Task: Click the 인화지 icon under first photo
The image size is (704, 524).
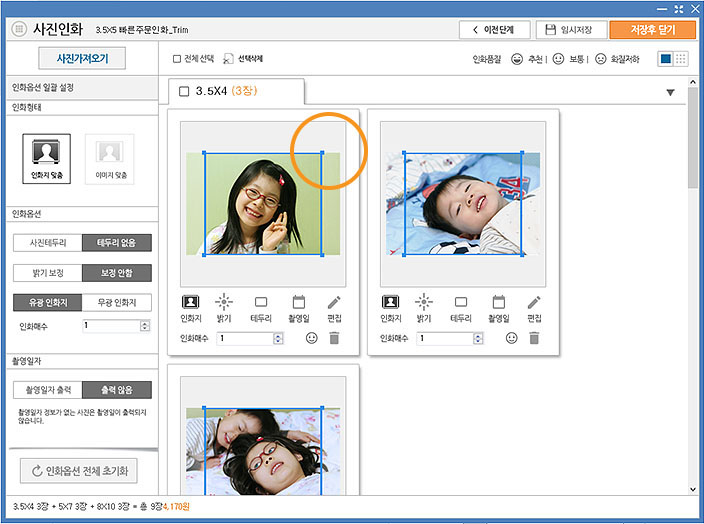Action: tap(191, 302)
